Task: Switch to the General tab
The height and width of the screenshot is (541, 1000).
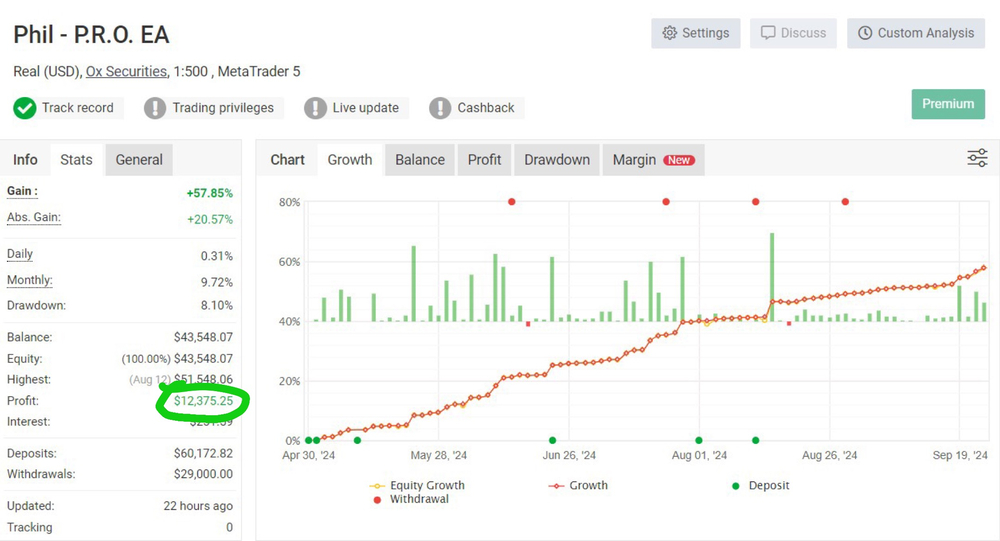Action: pos(139,159)
